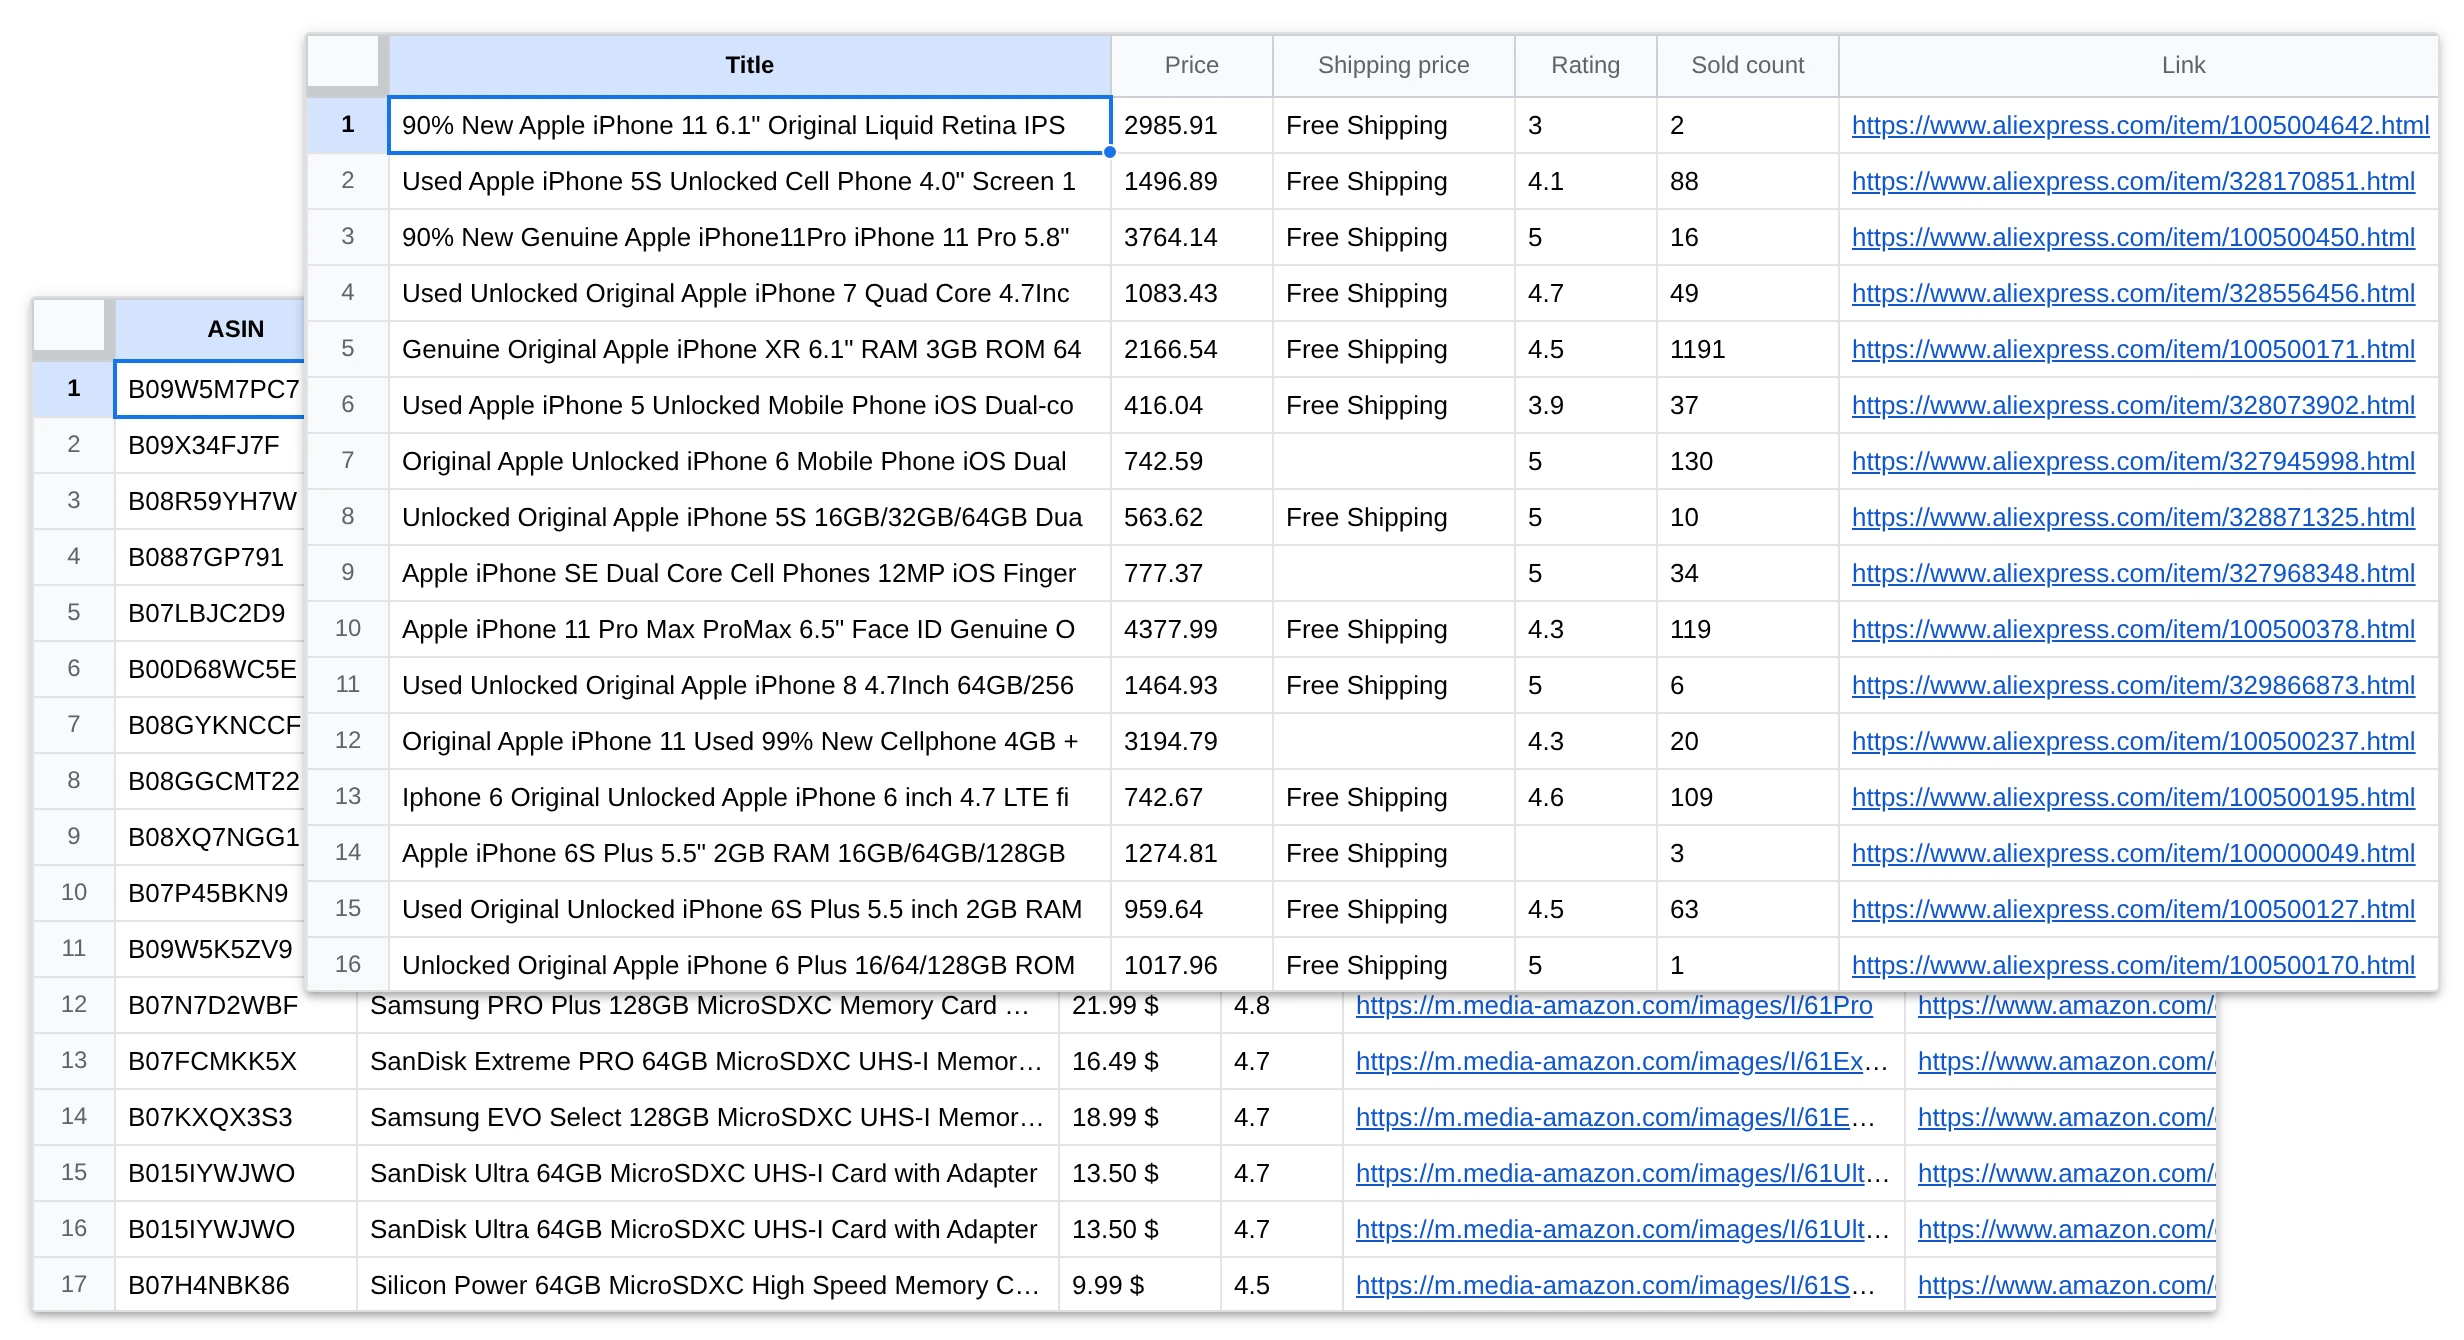Select the Rating column header
The image size is (2464, 1340).
[x=1585, y=65]
